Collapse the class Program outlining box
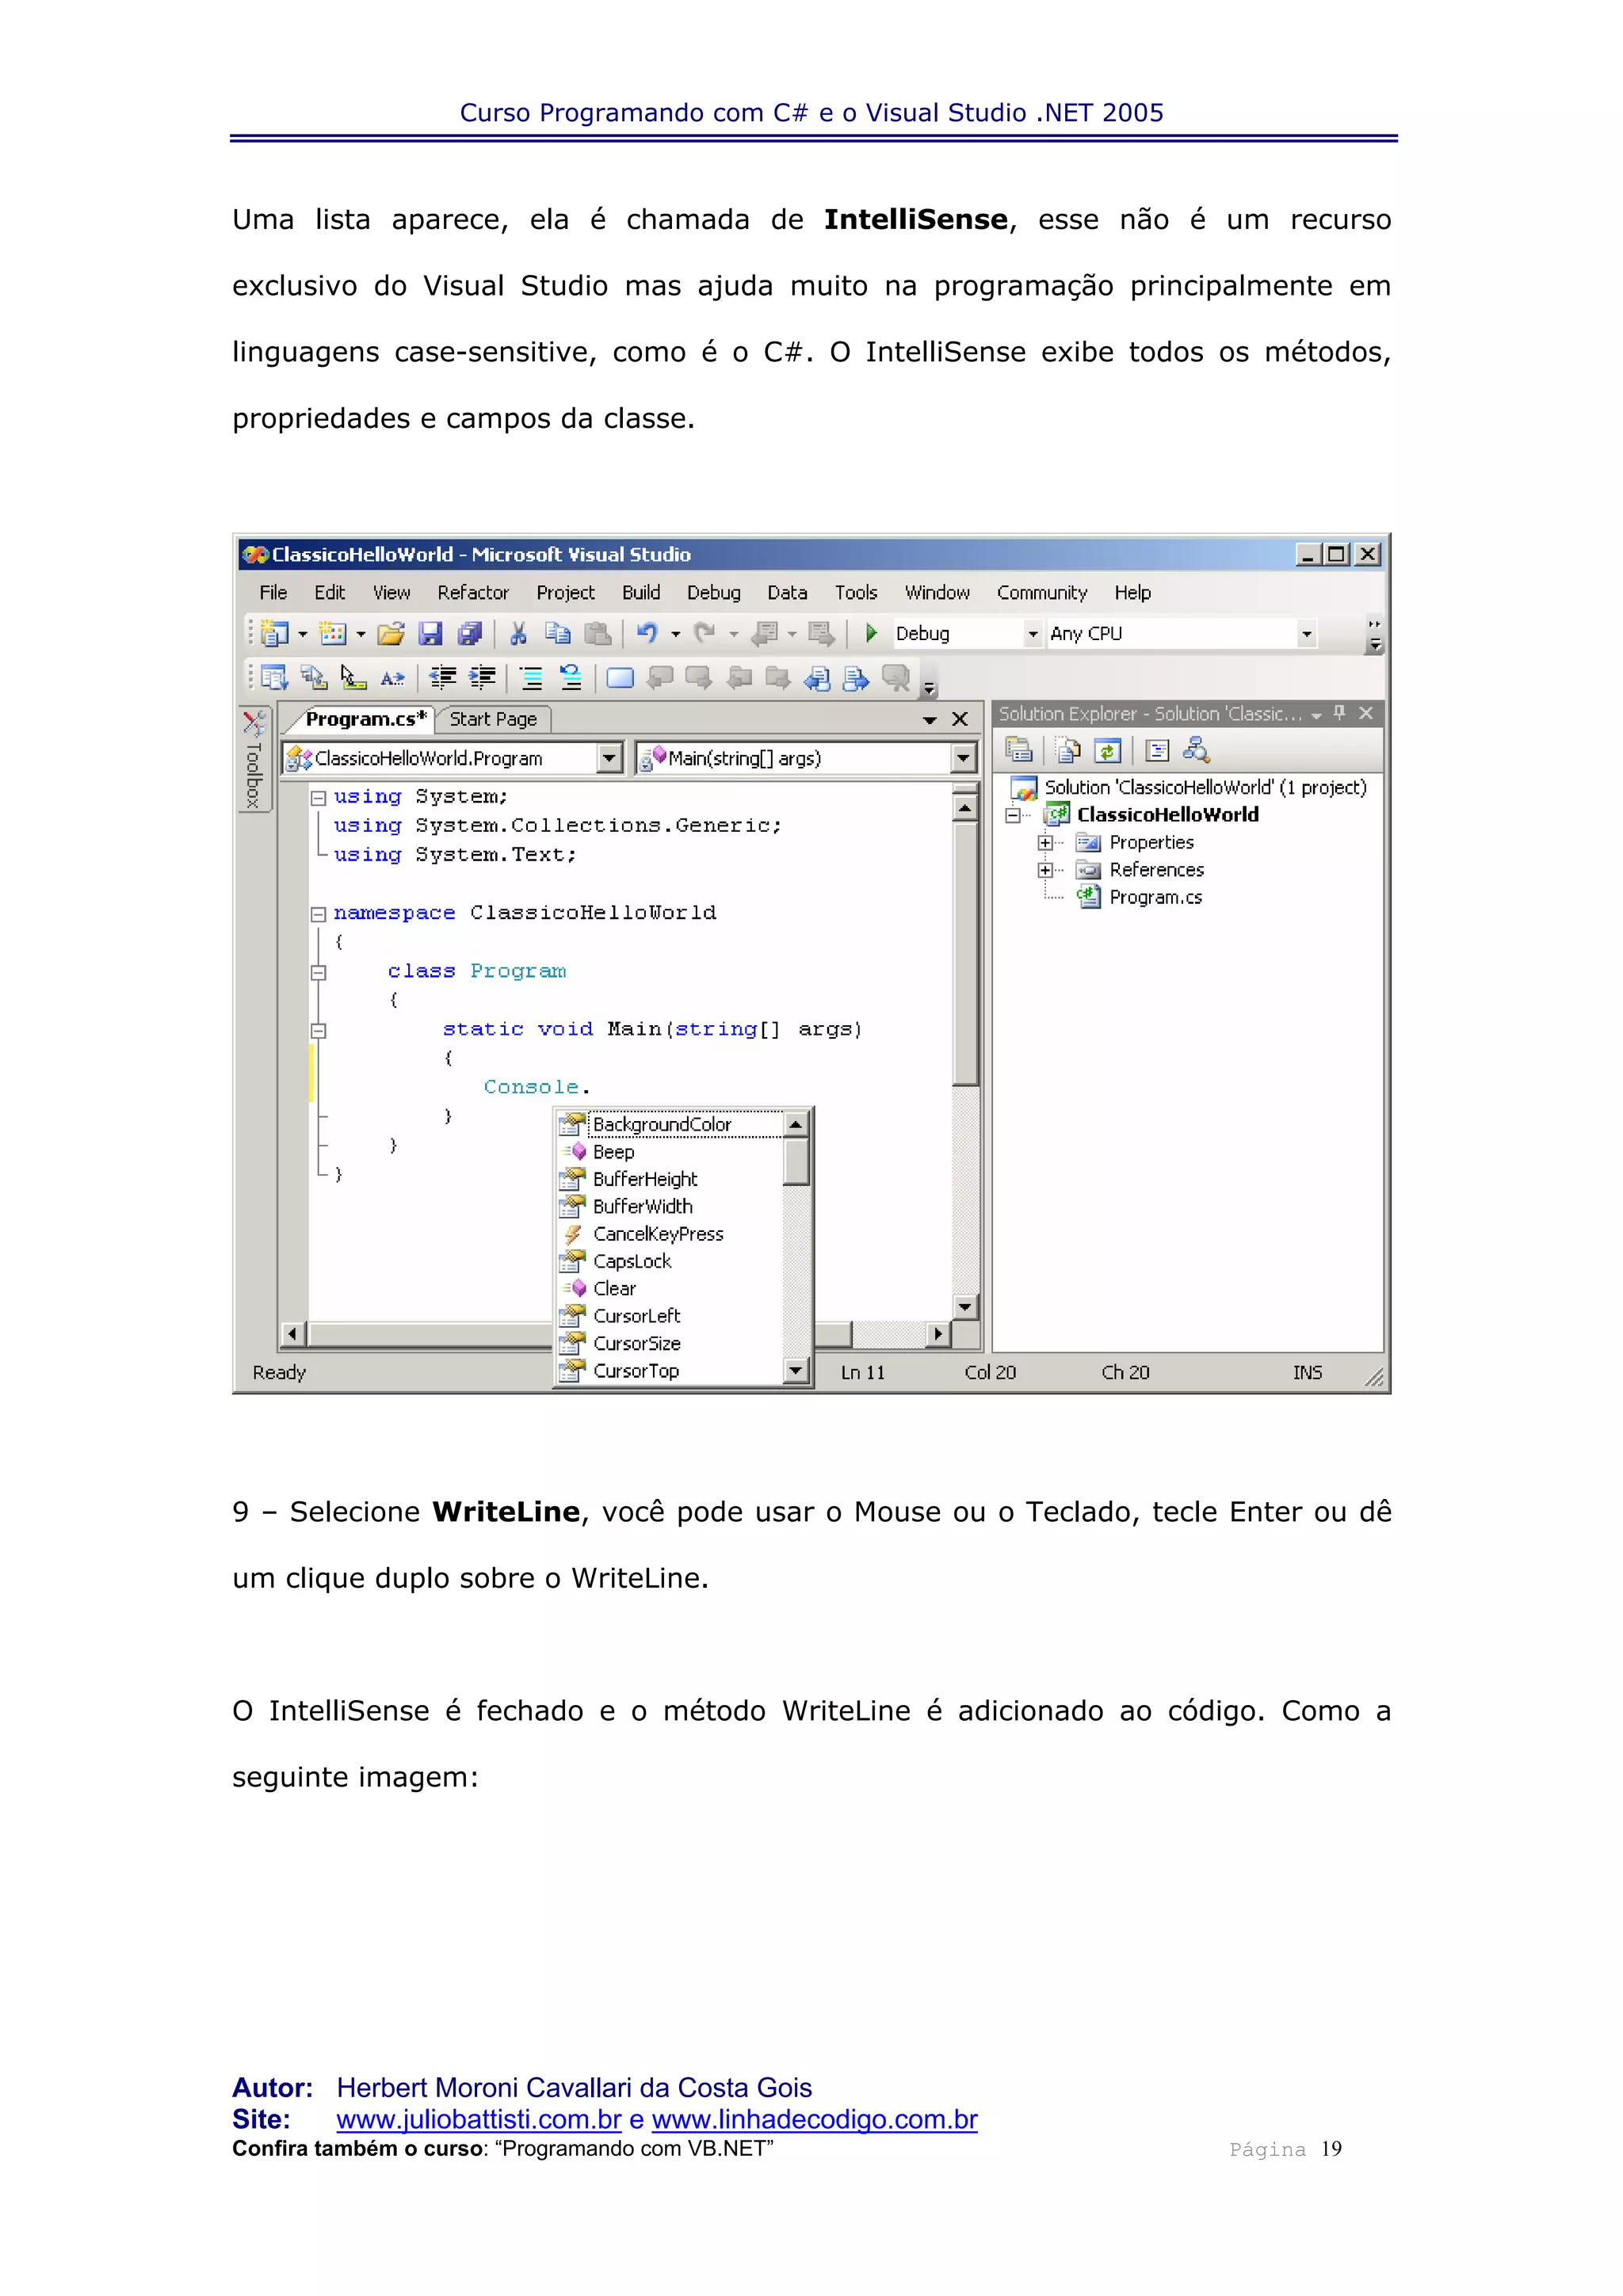 click(318, 972)
